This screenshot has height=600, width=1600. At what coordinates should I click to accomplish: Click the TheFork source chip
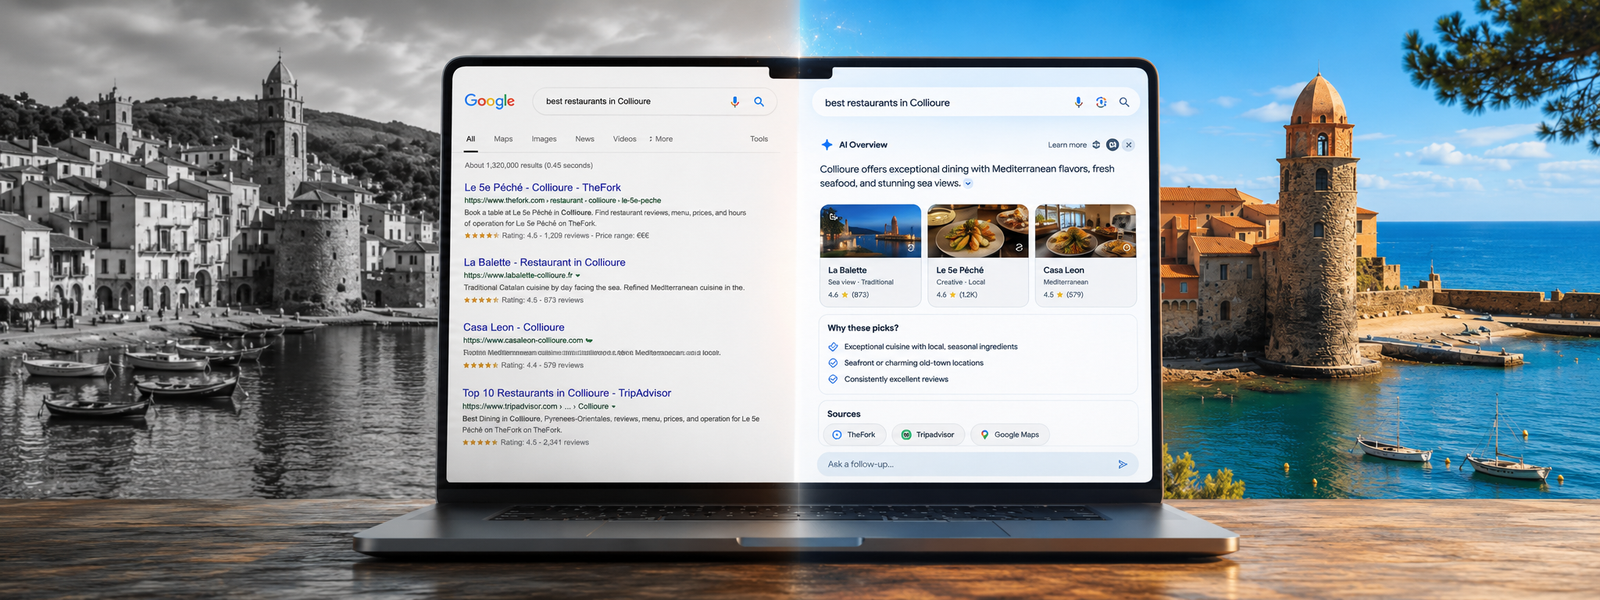[x=854, y=435]
